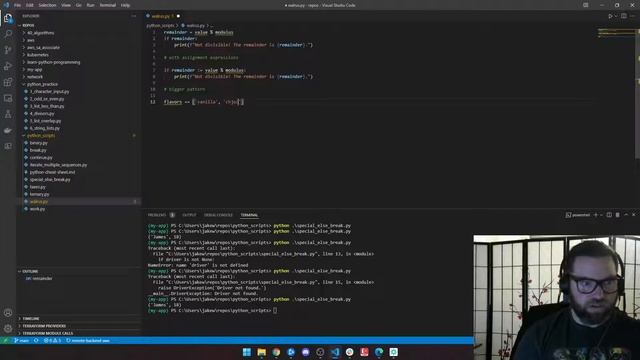
Task: Open the Testing flask view
Action: [8, 114]
